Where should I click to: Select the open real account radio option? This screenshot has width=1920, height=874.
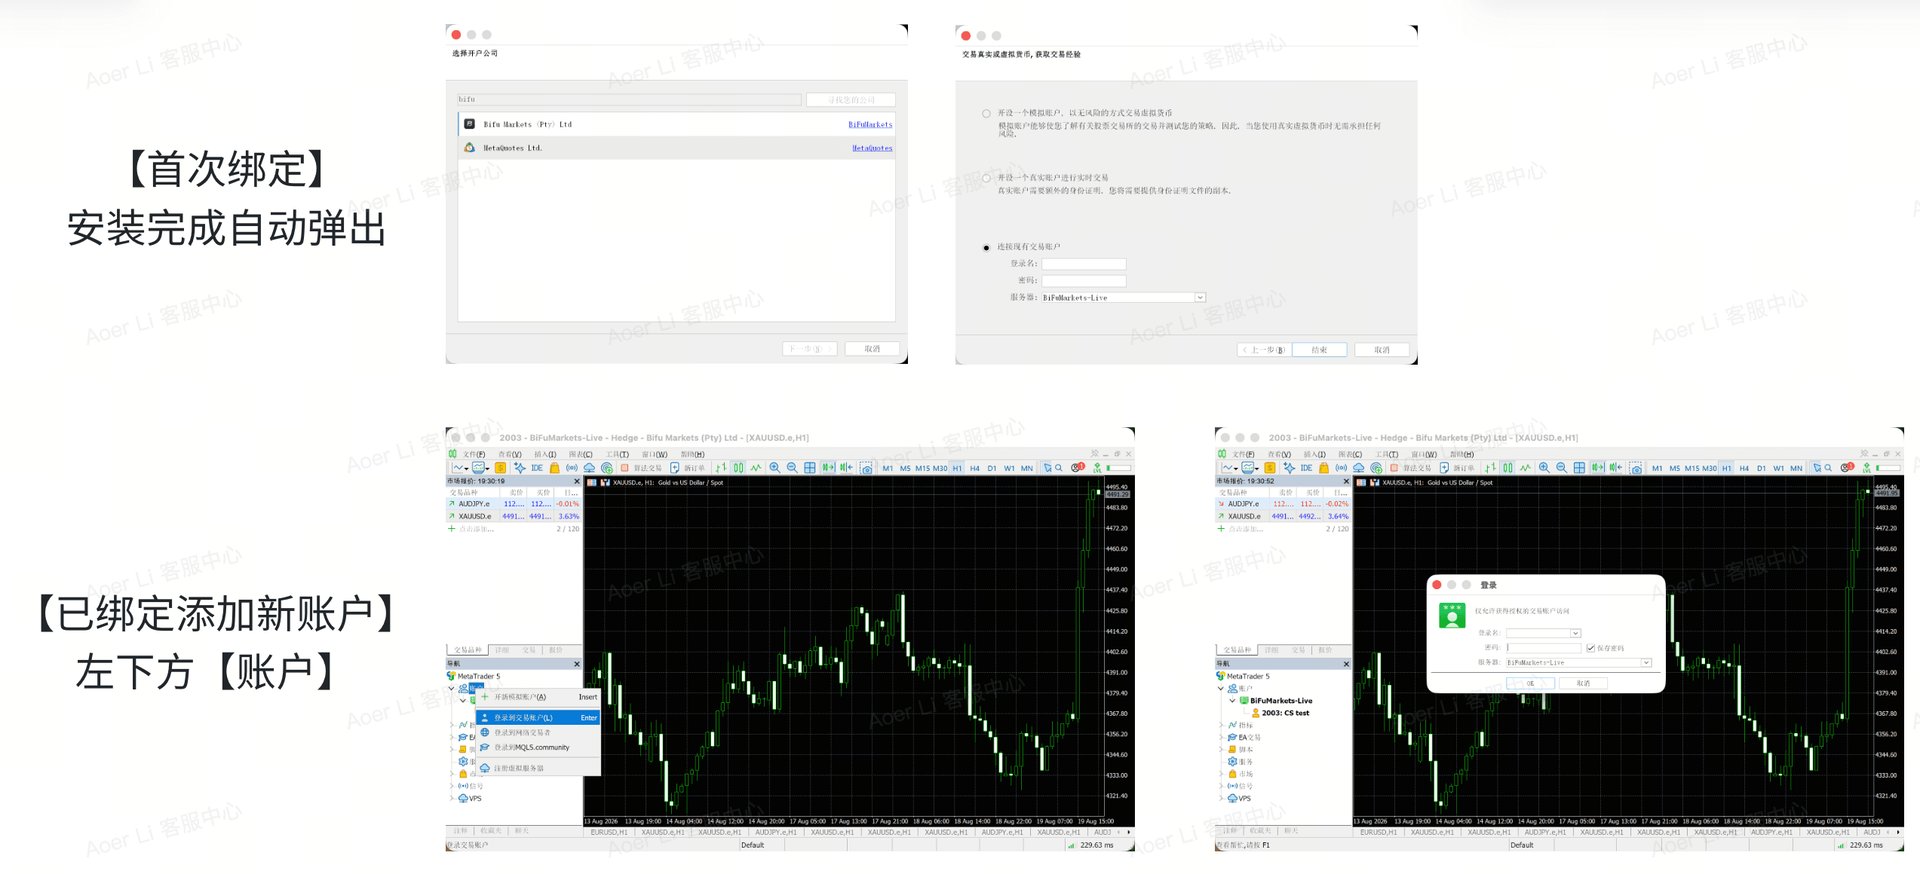coord(986,178)
